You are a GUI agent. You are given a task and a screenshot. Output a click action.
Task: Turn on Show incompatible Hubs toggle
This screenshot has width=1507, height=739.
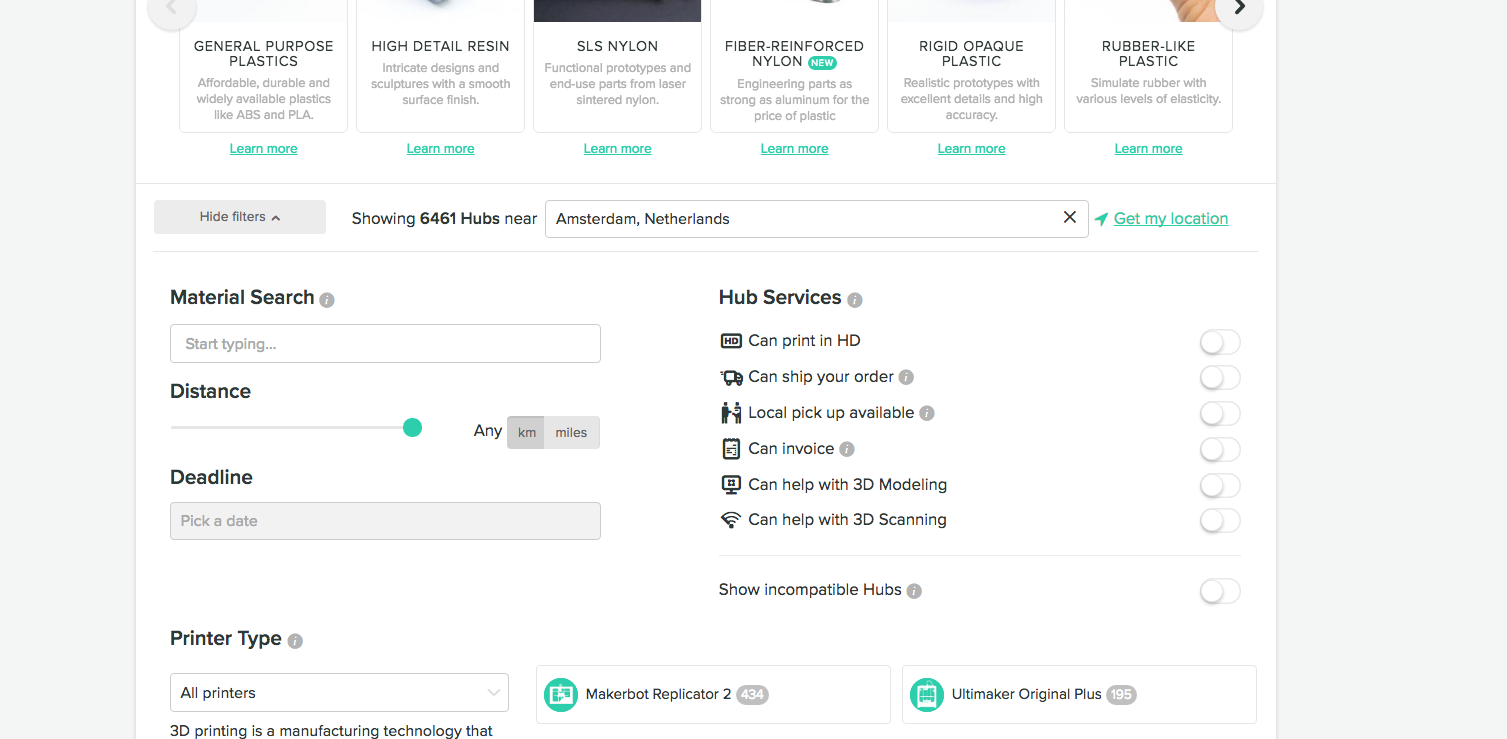pos(1219,591)
